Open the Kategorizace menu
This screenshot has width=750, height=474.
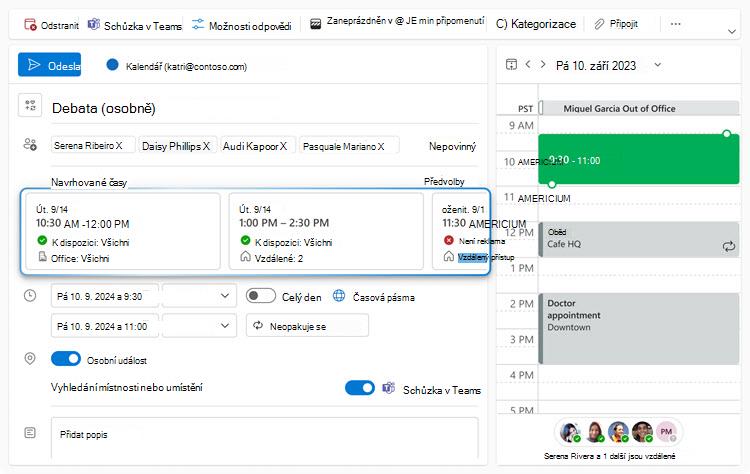tap(536, 24)
